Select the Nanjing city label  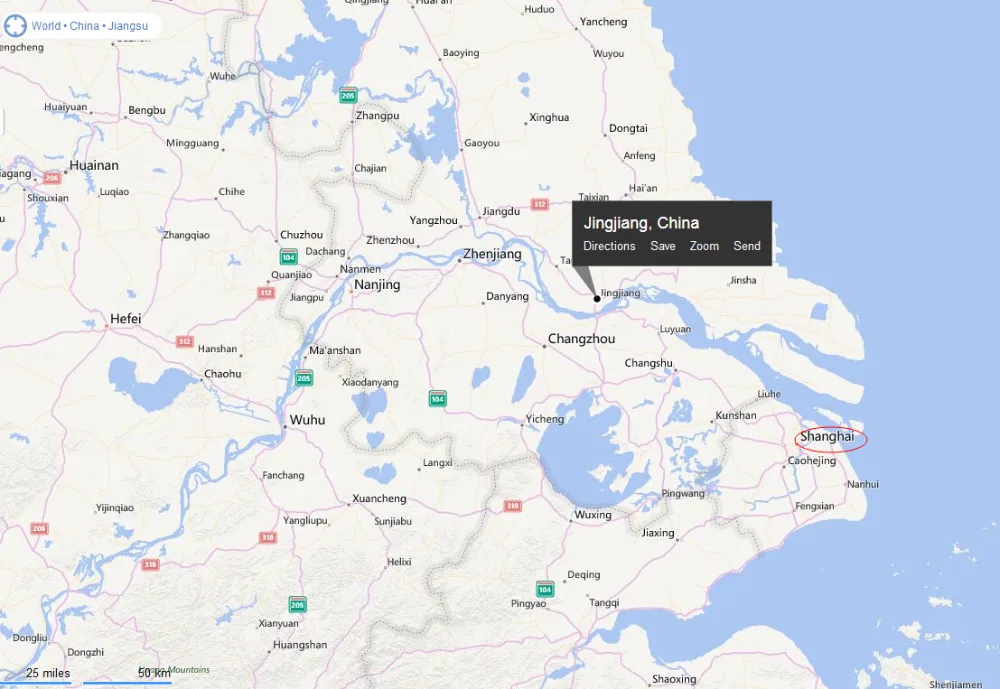coord(377,285)
